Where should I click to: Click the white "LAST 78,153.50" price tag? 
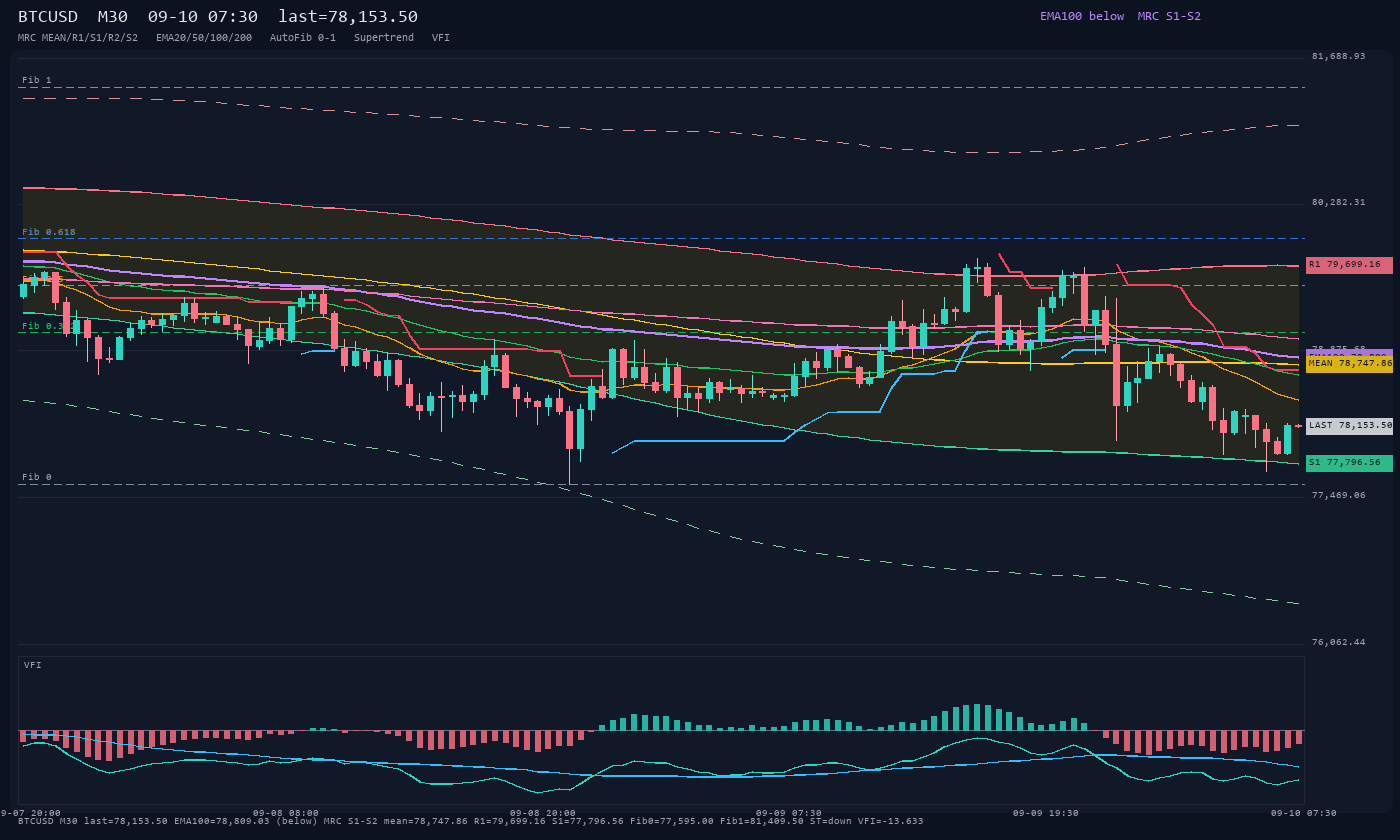[1349, 426]
